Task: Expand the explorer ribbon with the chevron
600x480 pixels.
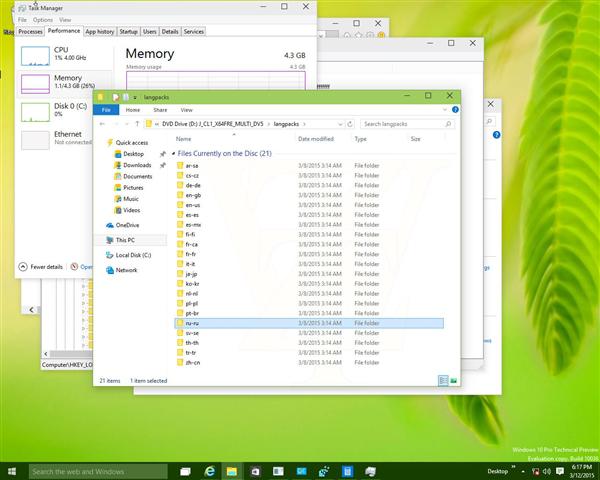Action: click(x=445, y=109)
